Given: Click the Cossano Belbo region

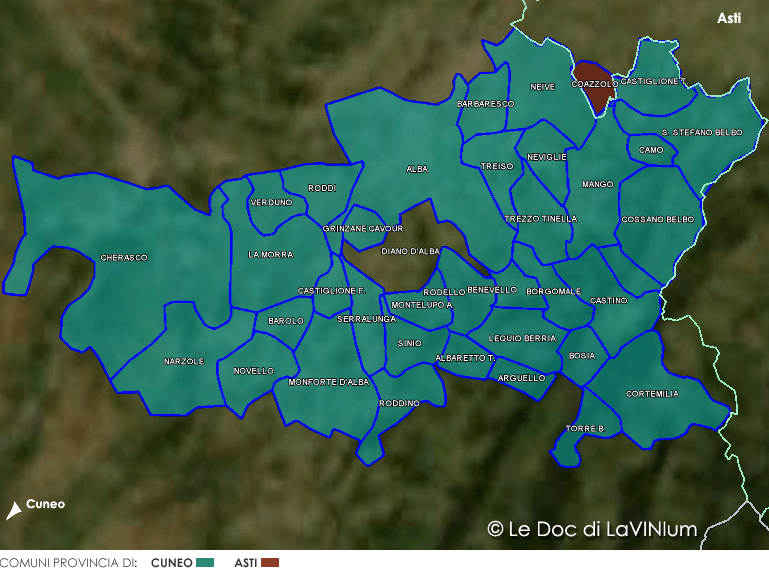Looking at the screenshot, I should pos(657,219).
